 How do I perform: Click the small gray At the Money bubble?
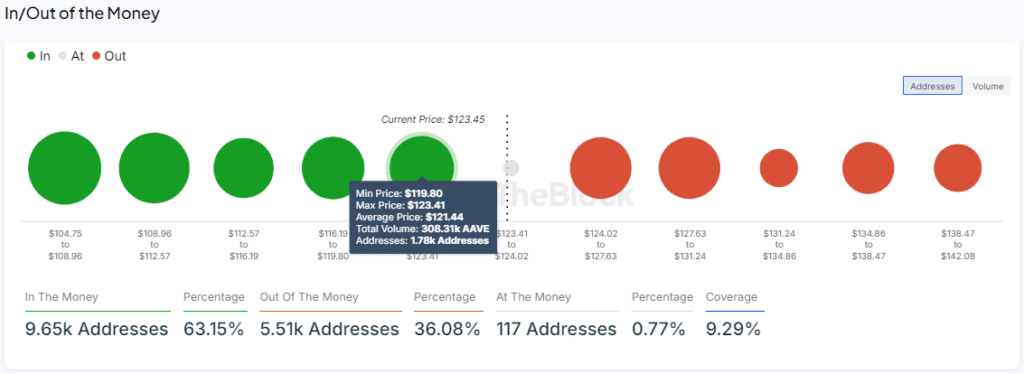pos(511,168)
